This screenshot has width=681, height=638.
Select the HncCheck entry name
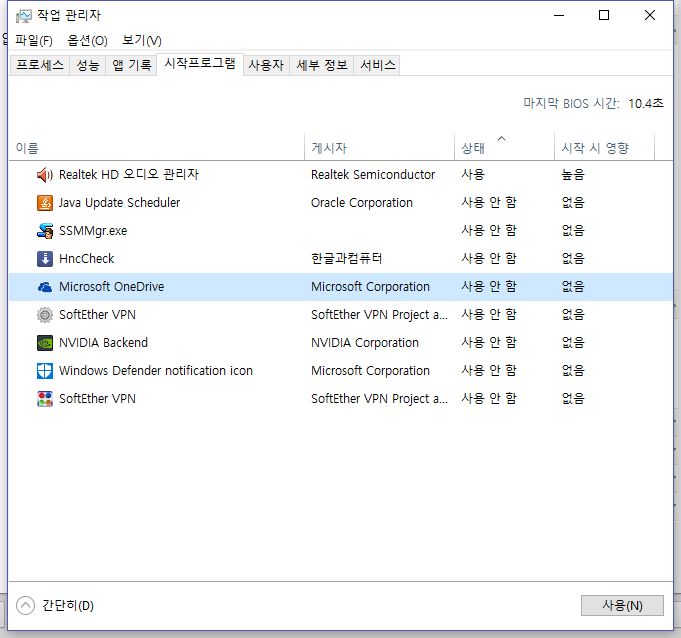tap(86, 259)
